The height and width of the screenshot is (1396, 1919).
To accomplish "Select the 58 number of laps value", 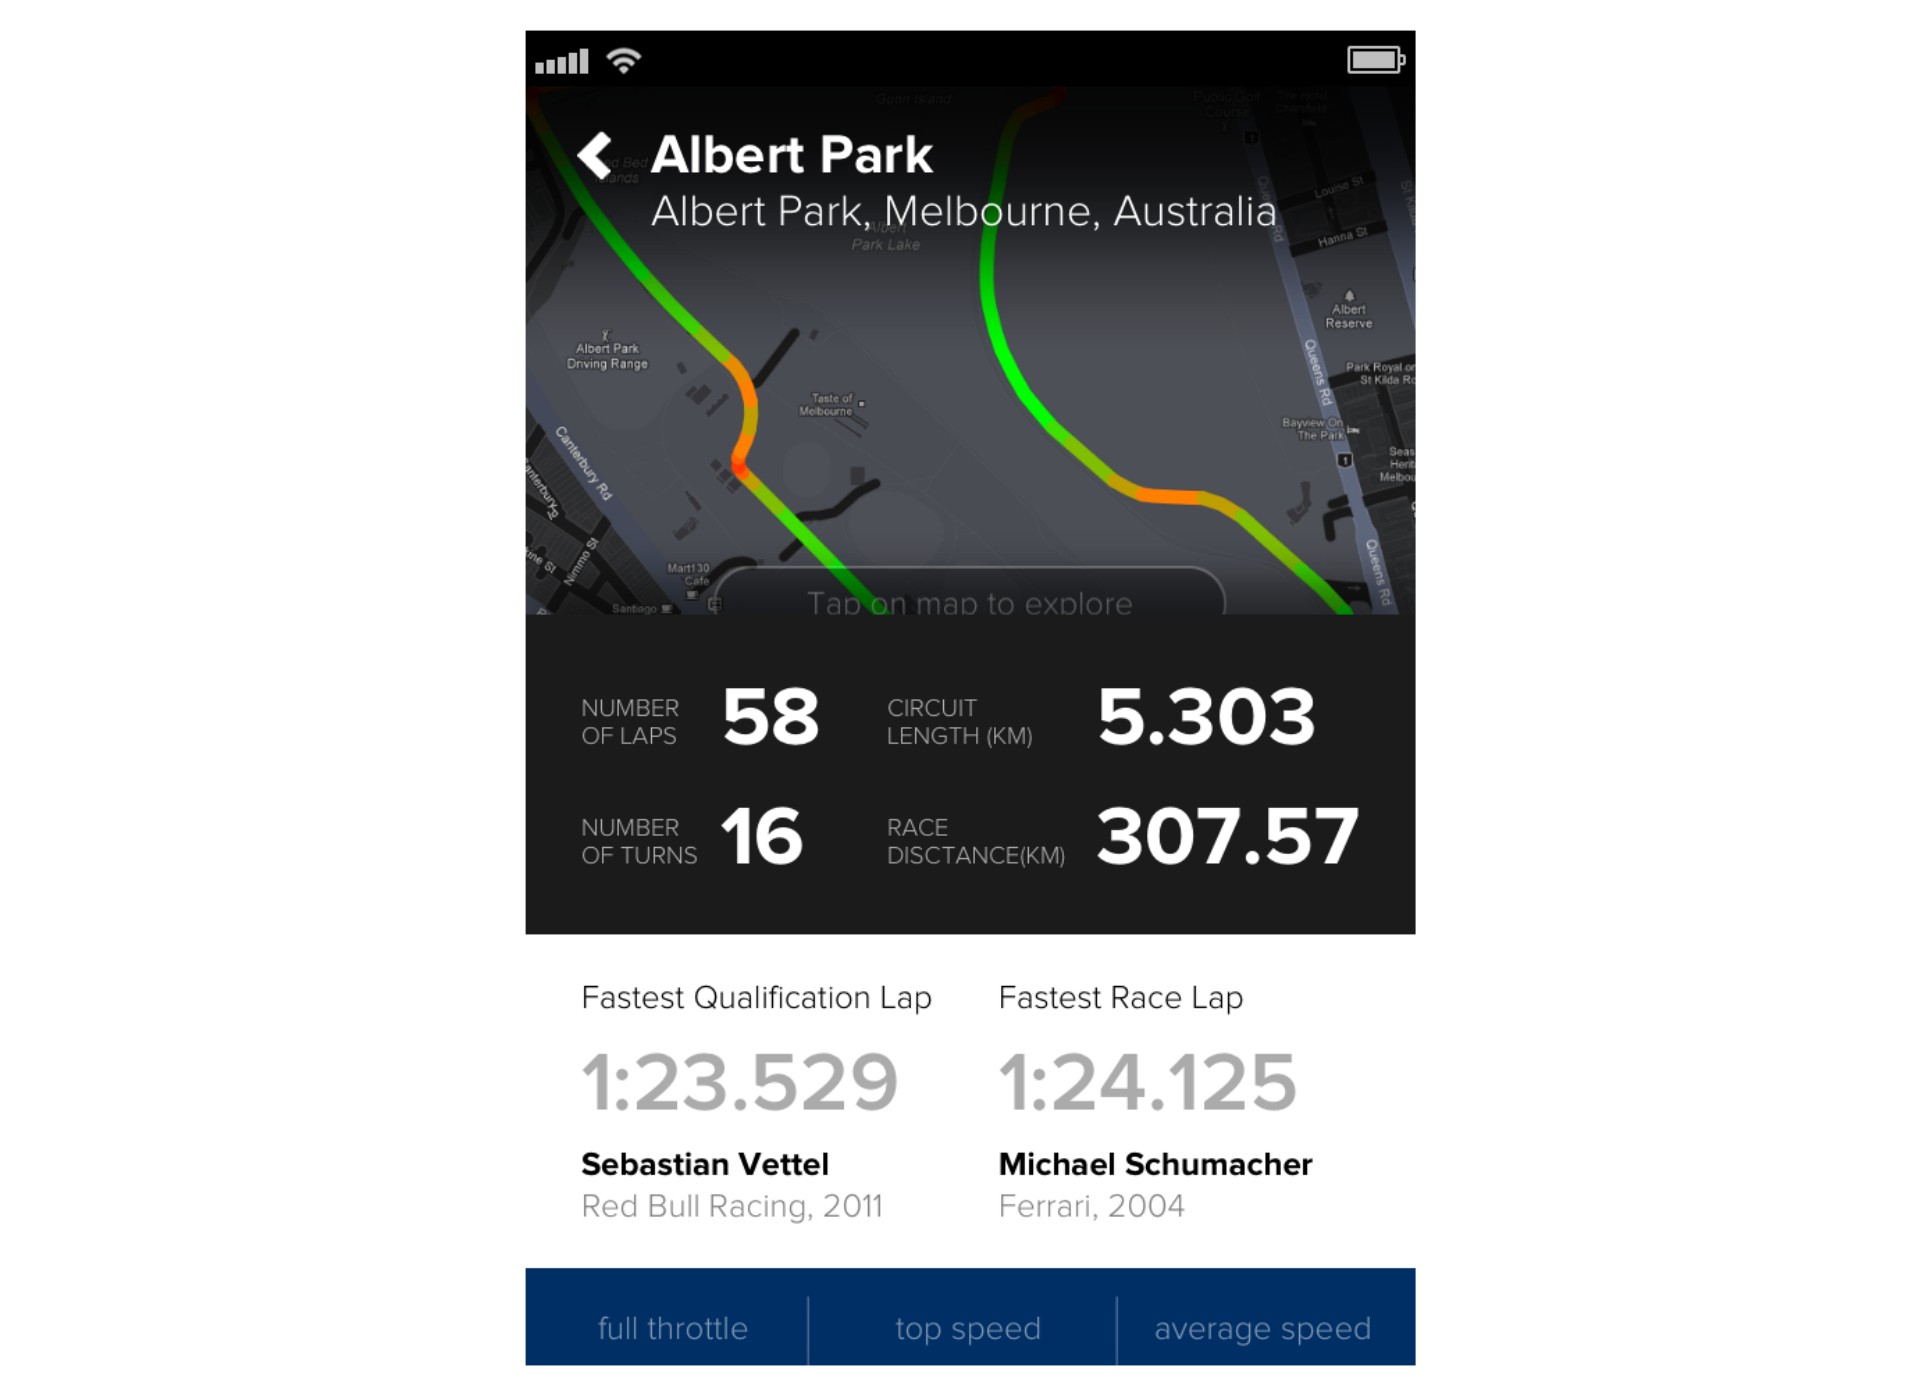I will 770,717.
